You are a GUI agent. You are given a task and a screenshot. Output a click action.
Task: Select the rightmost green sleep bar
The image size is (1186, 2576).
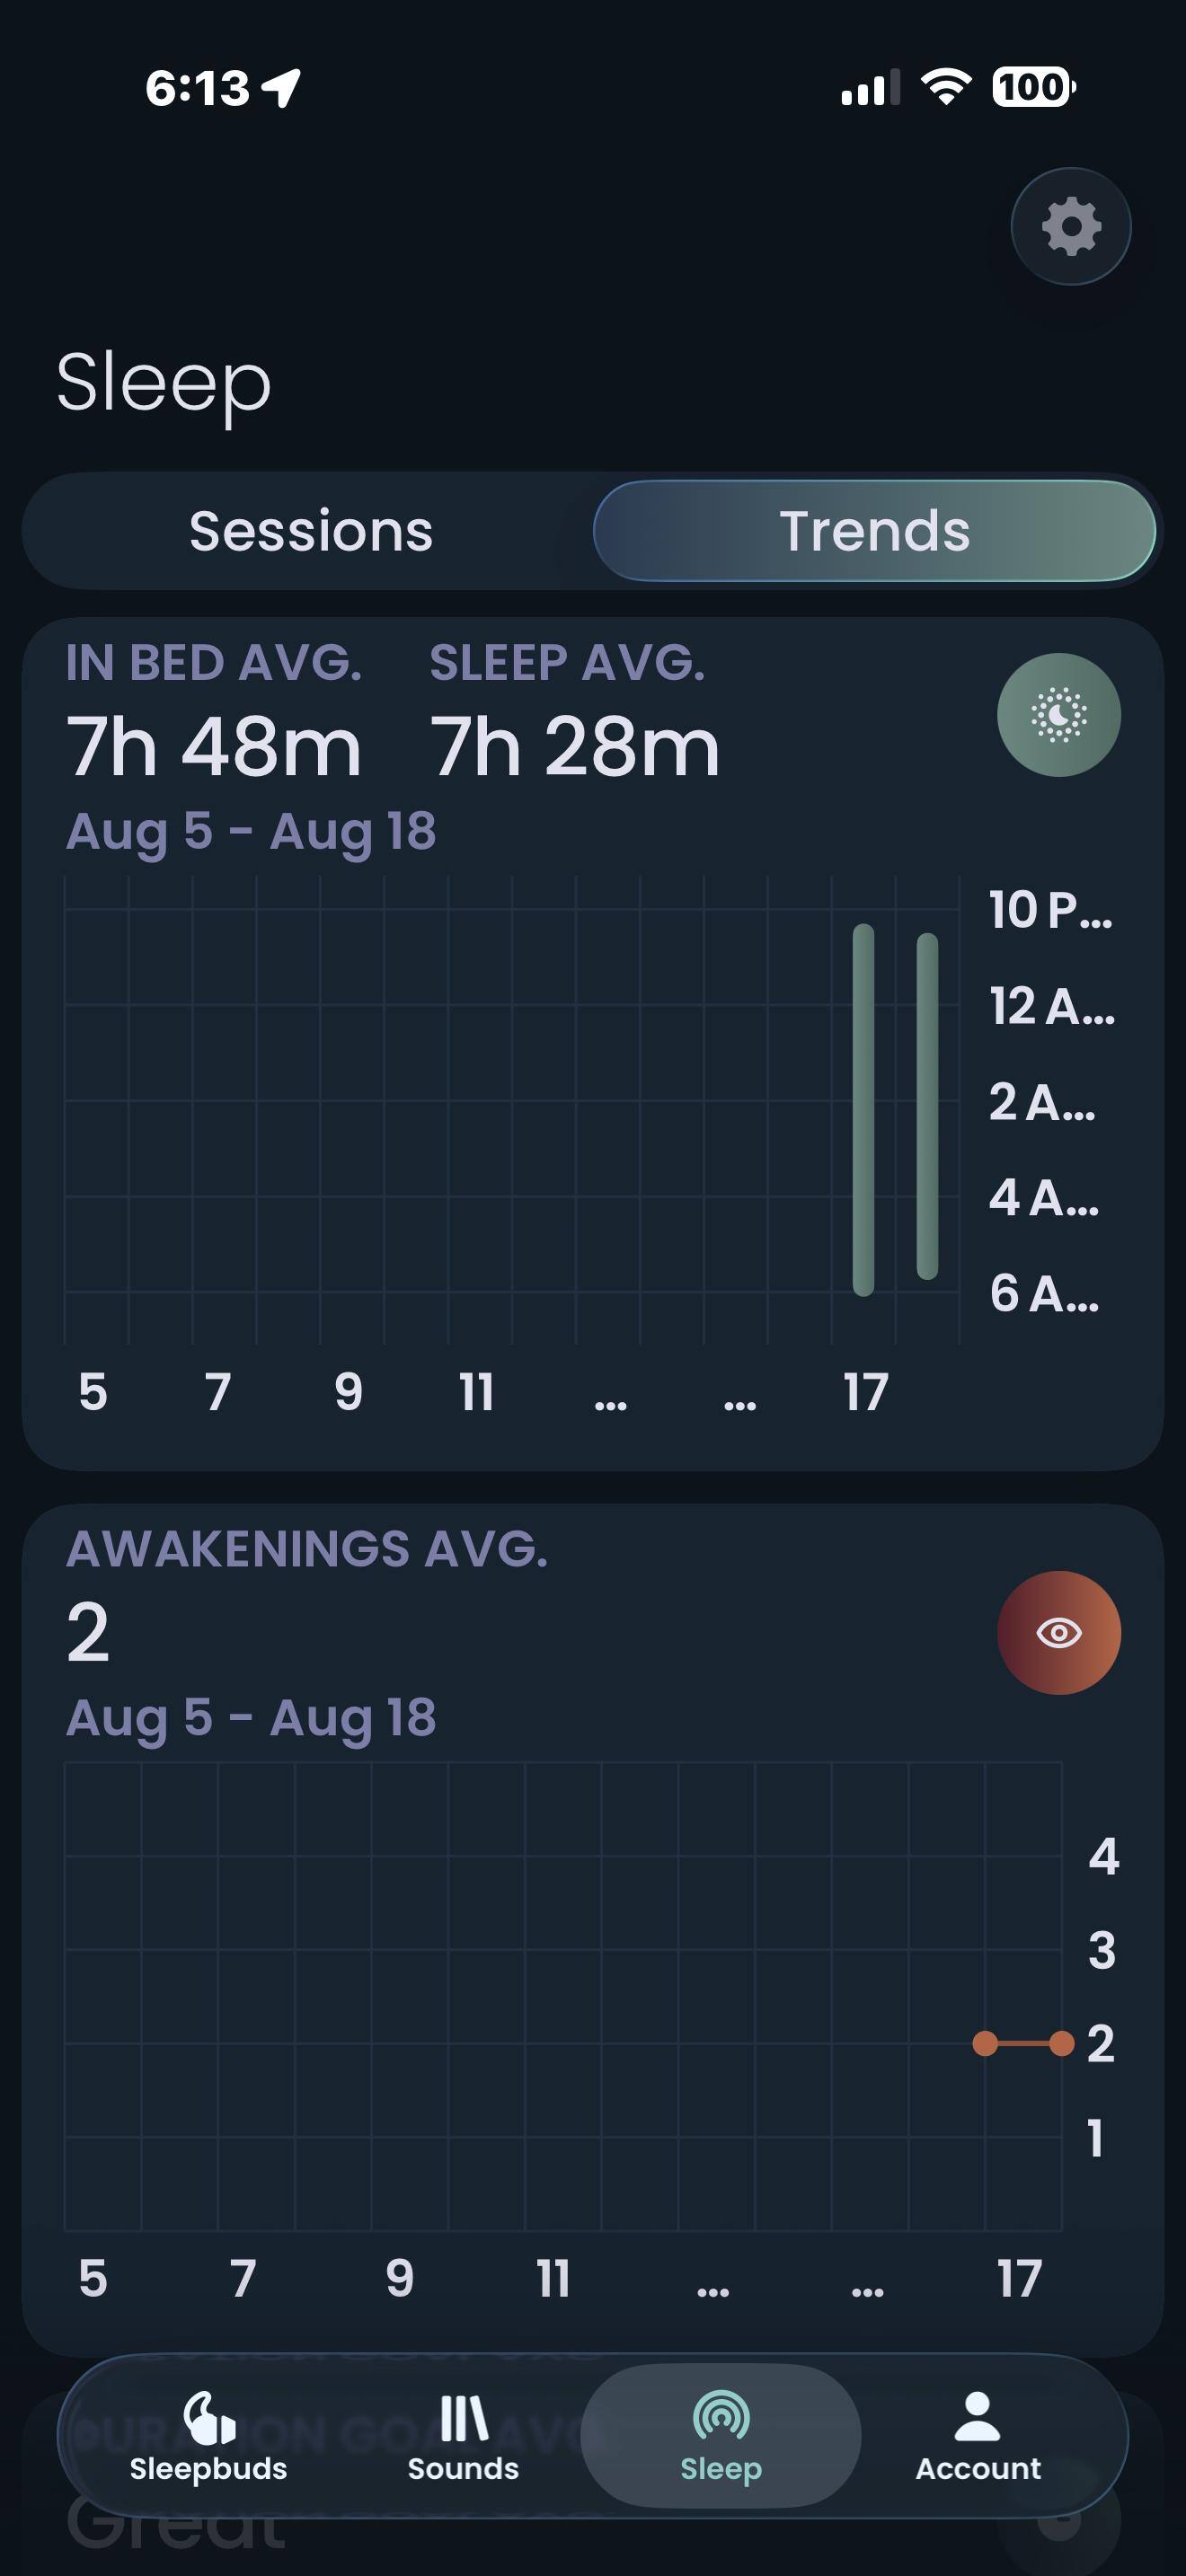point(927,1106)
